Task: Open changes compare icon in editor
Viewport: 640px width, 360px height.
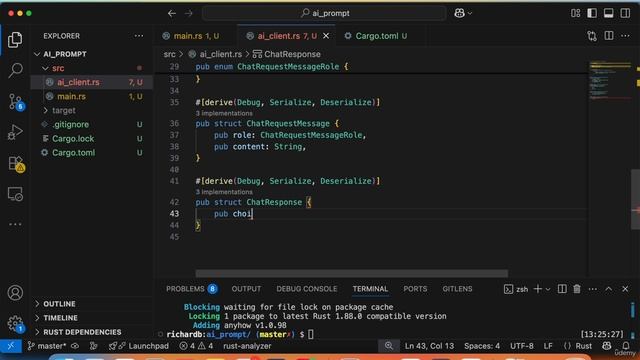Action: pyautogui.click(x=592, y=36)
